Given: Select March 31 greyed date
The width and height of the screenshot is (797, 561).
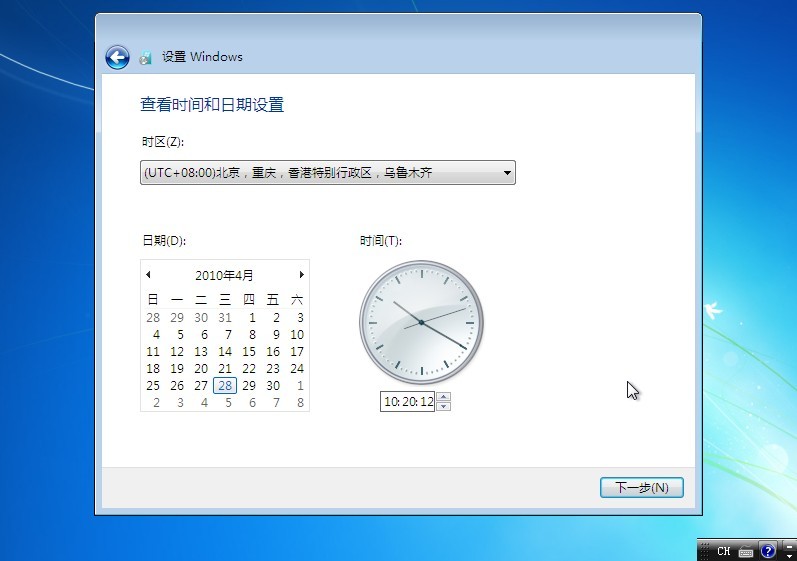Looking at the screenshot, I should pyautogui.click(x=225, y=318).
